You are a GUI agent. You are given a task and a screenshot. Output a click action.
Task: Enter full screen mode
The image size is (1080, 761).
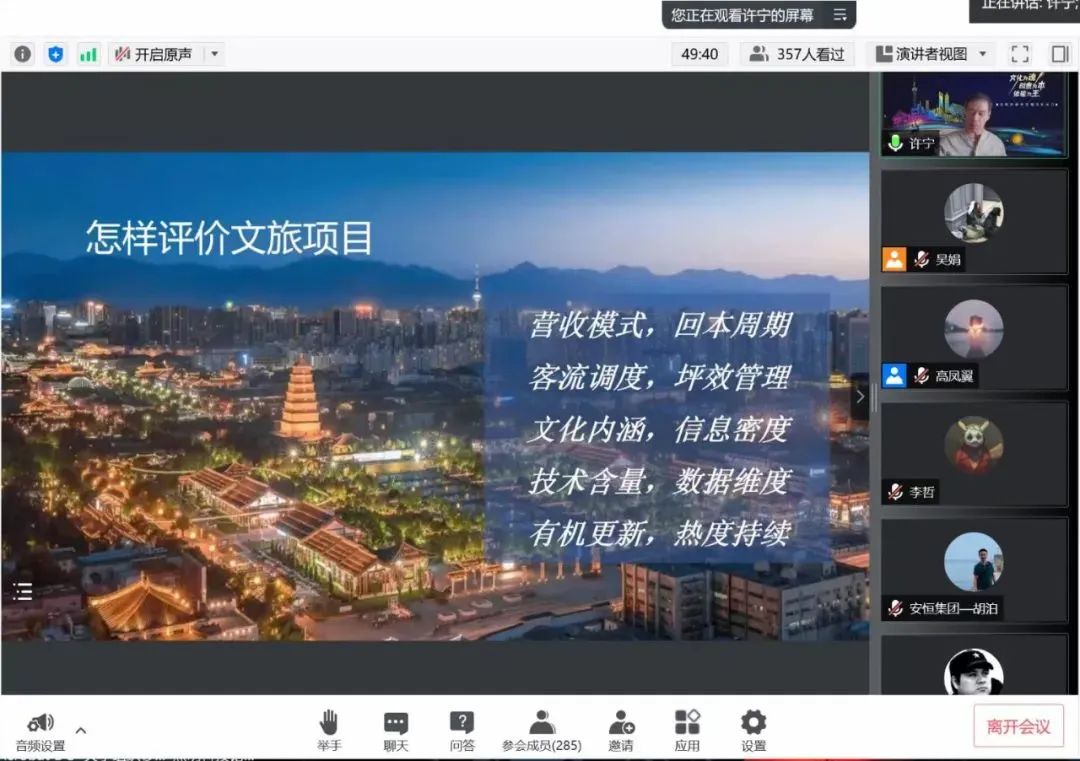pyautogui.click(x=1019, y=54)
